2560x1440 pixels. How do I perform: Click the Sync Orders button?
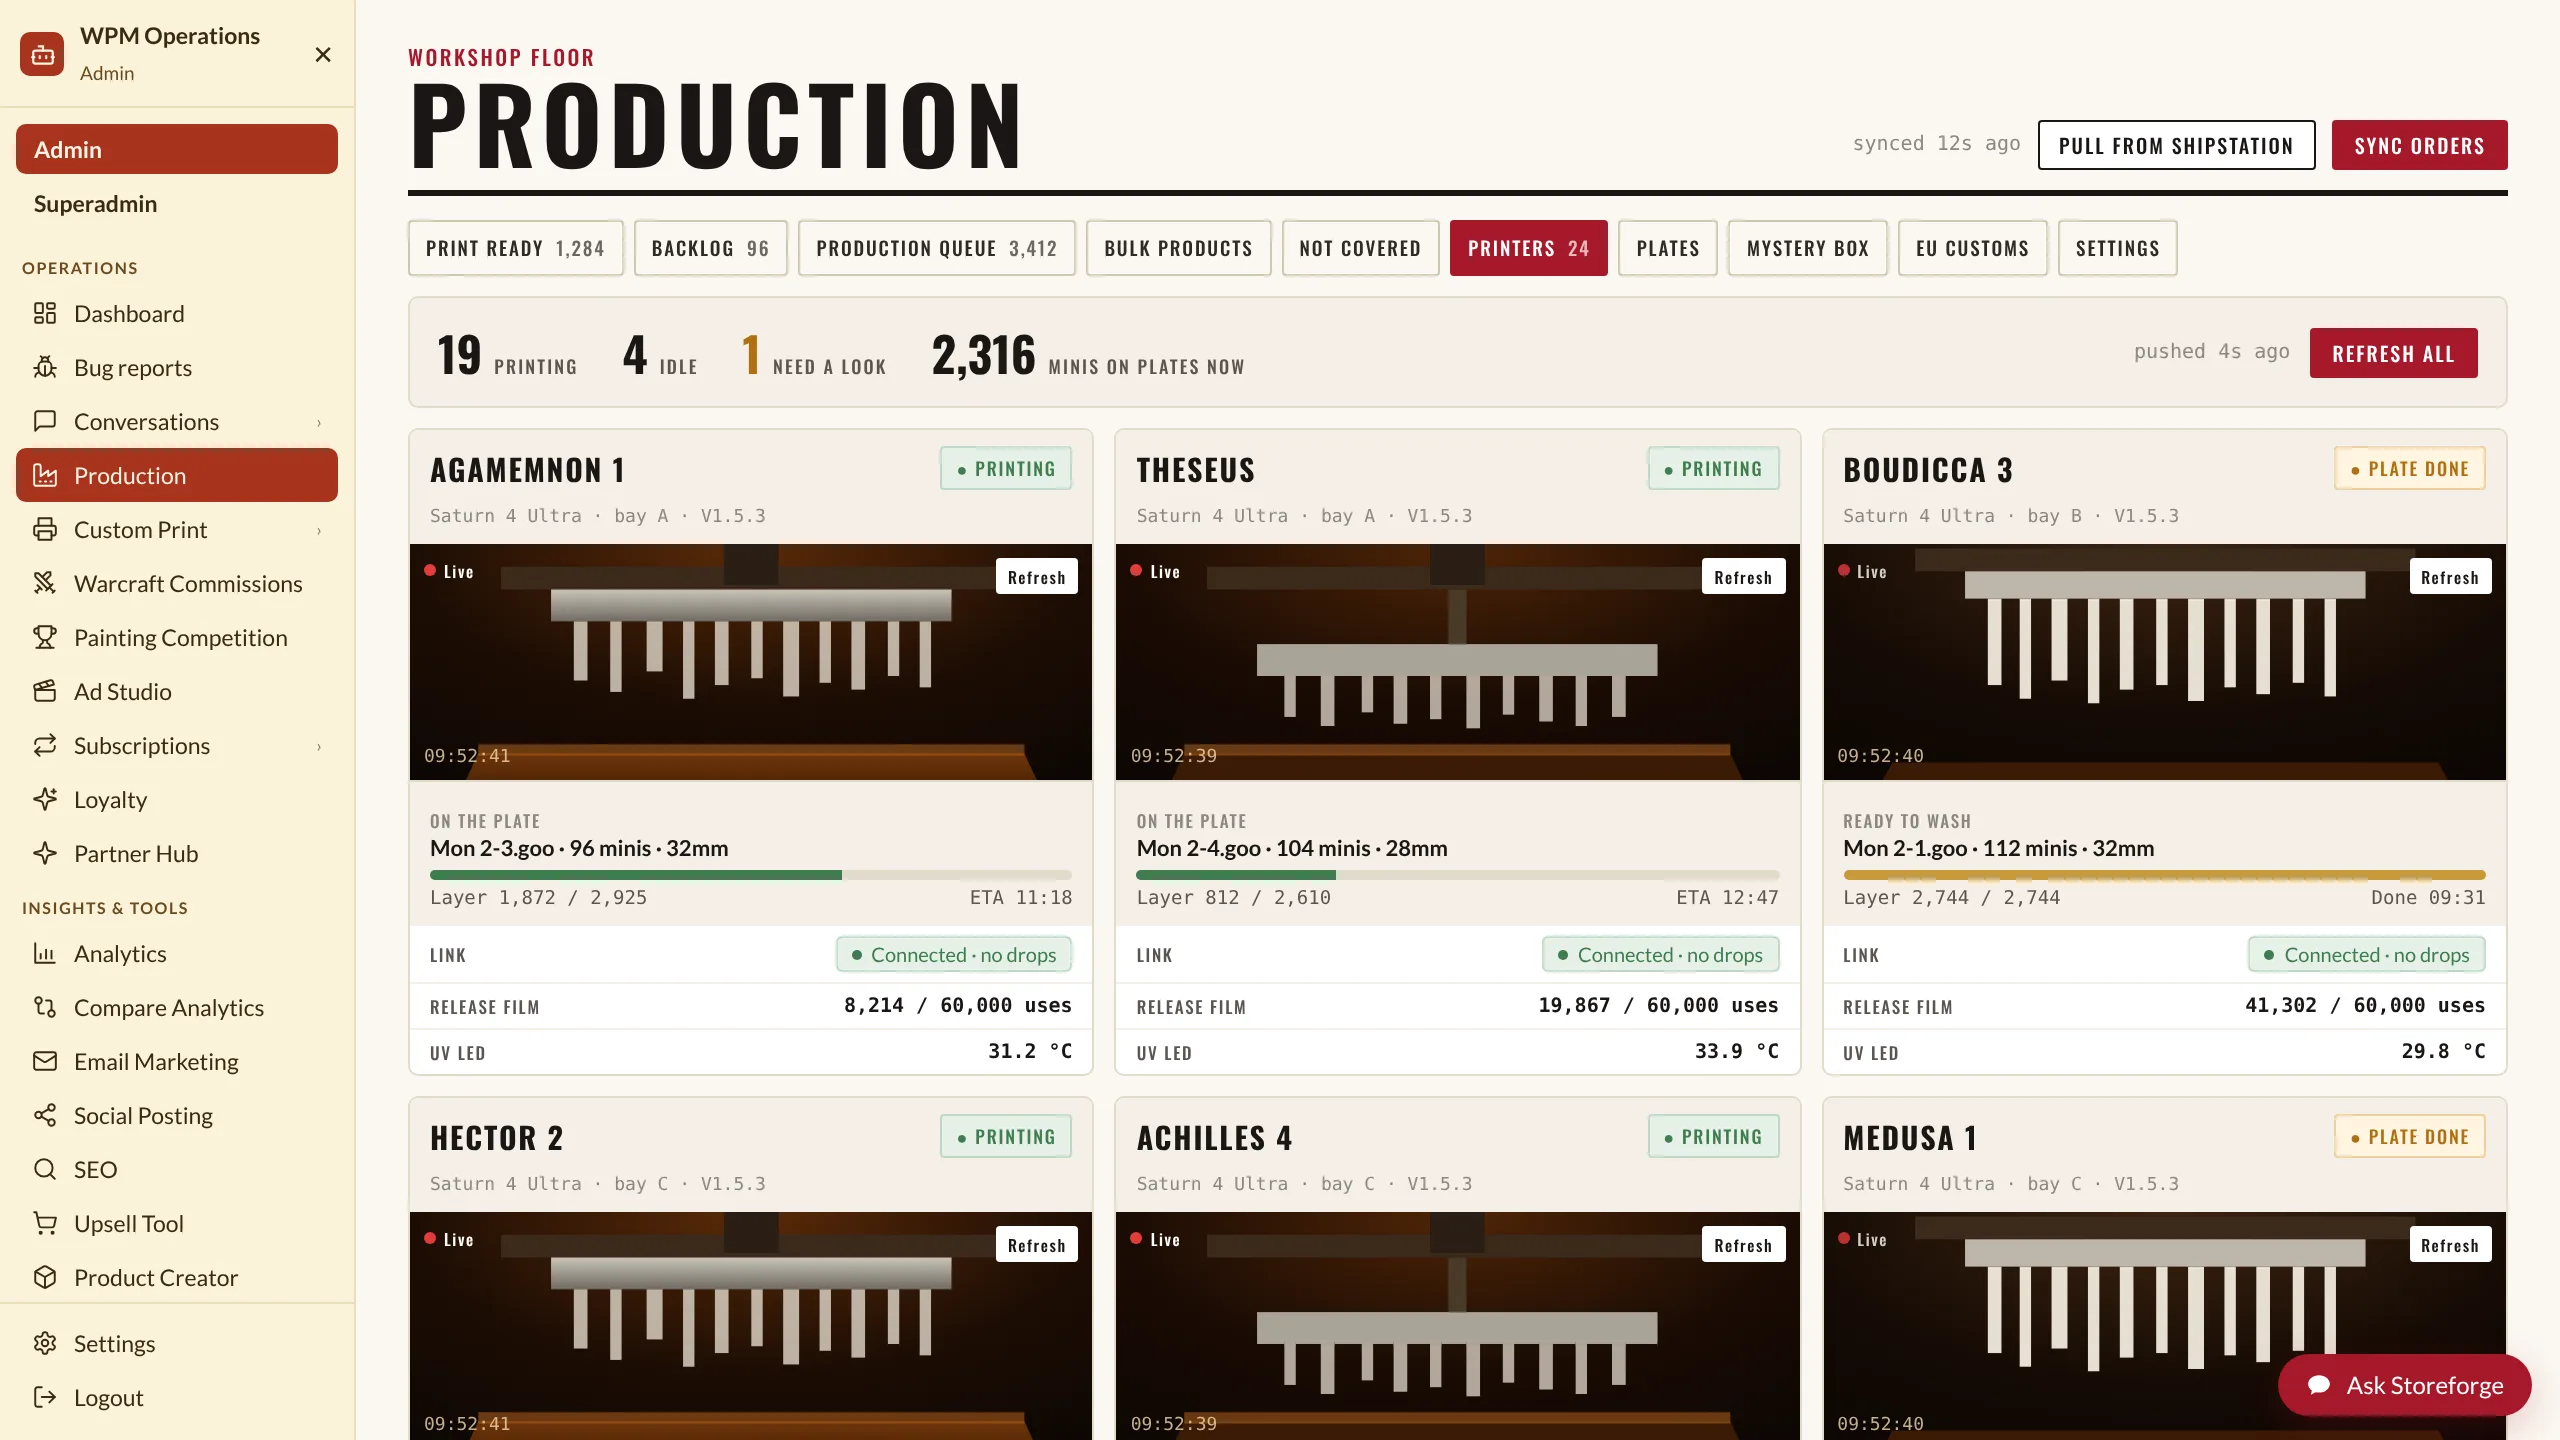(x=2419, y=146)
